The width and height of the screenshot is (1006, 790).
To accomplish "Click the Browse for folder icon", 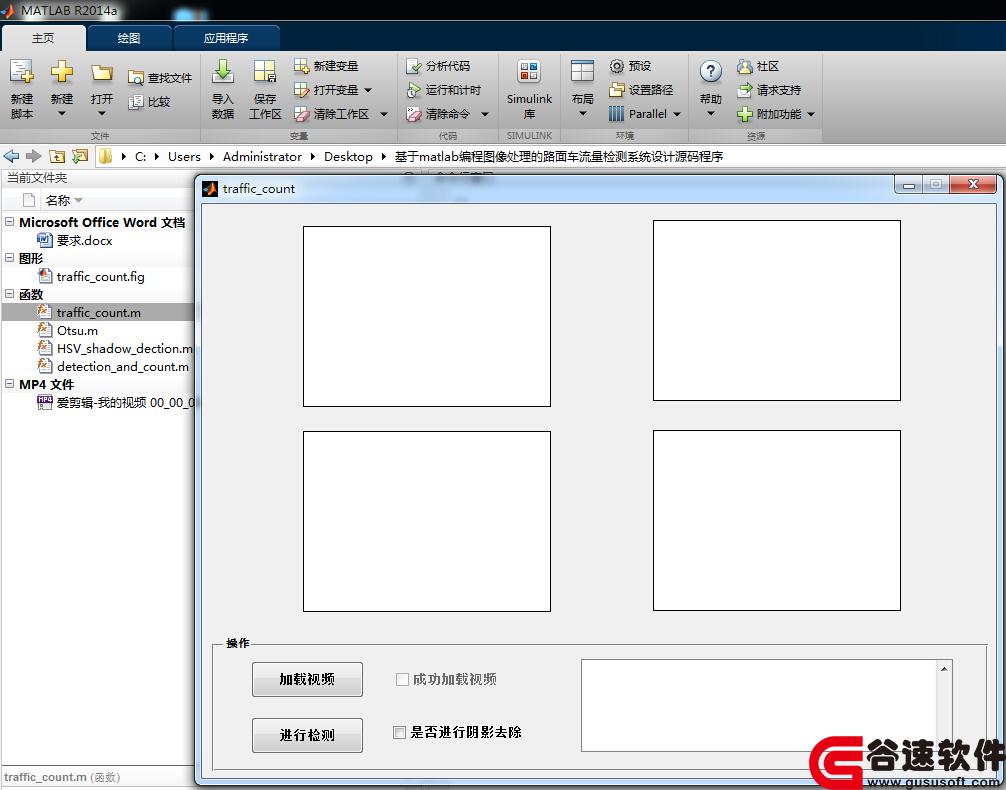I will click(x=80, y=156).
